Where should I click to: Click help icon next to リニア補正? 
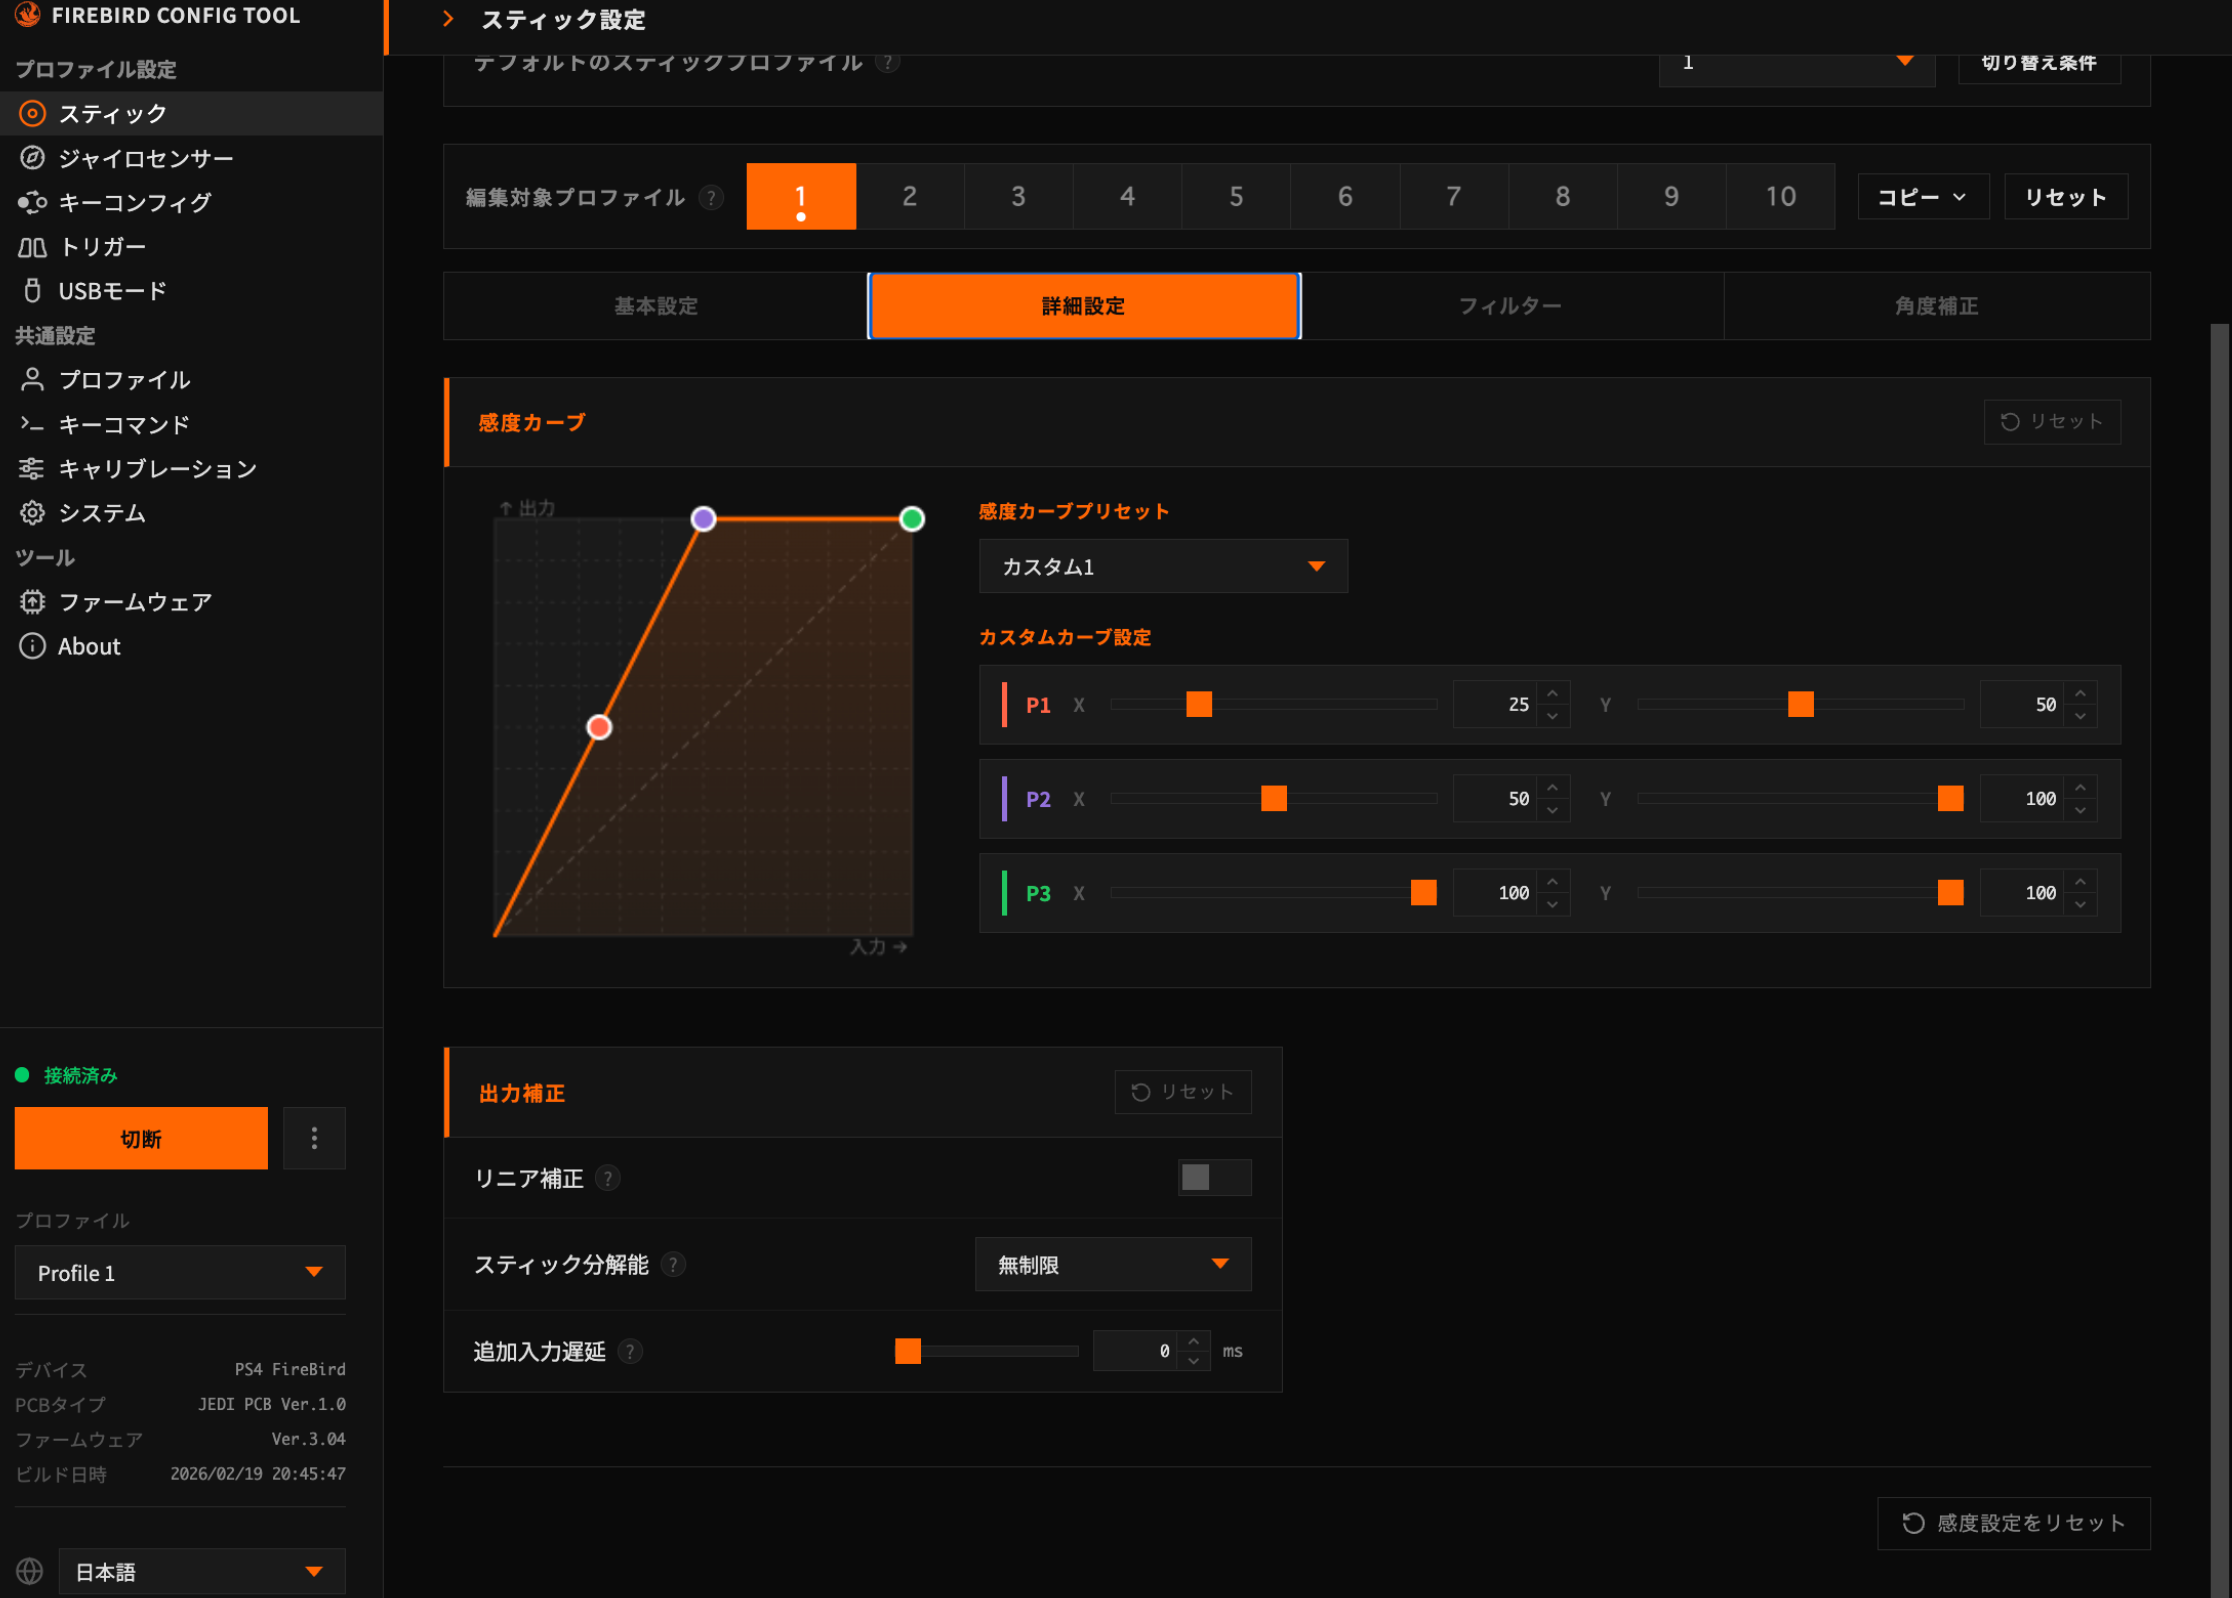click(608, 1178)
